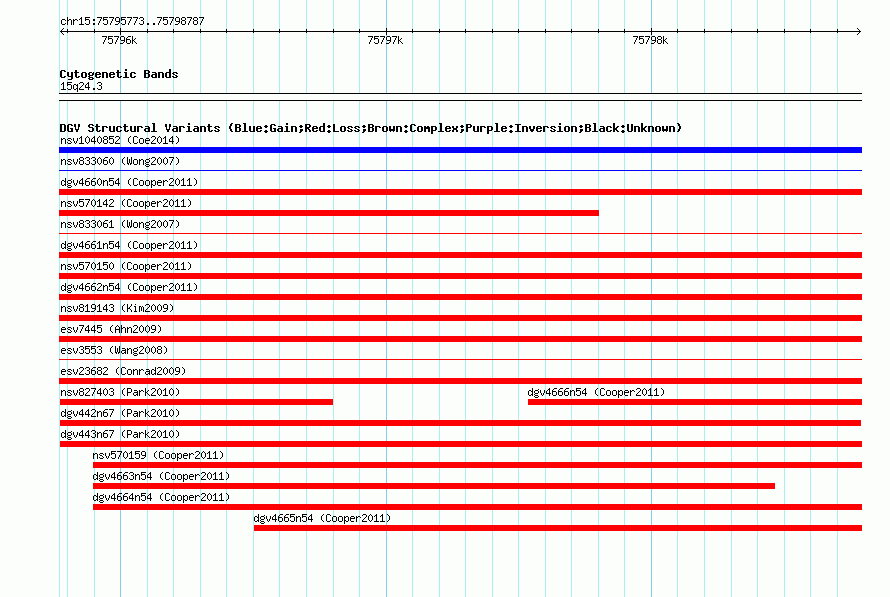Select the red dgv4665n54 loss bar
The image size is (890, 597).
tap(558, 528)
